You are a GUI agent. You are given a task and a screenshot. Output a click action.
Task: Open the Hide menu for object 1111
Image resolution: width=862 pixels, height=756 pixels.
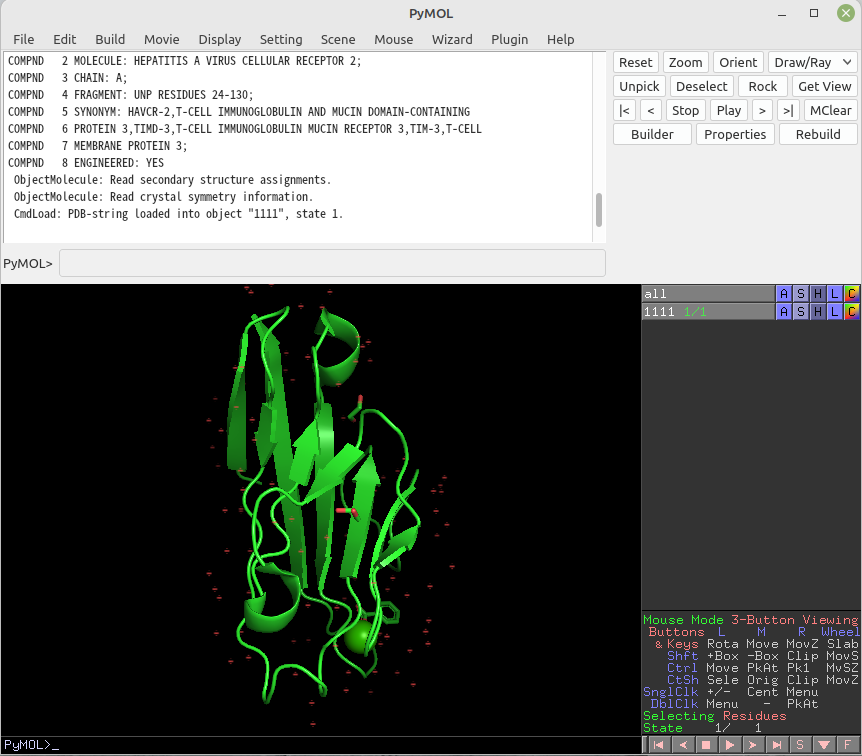(818, 311)
